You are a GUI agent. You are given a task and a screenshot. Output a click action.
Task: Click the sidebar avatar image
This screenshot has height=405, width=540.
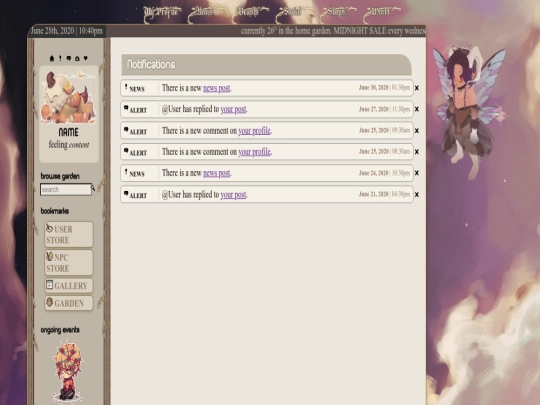pos(69,97)
